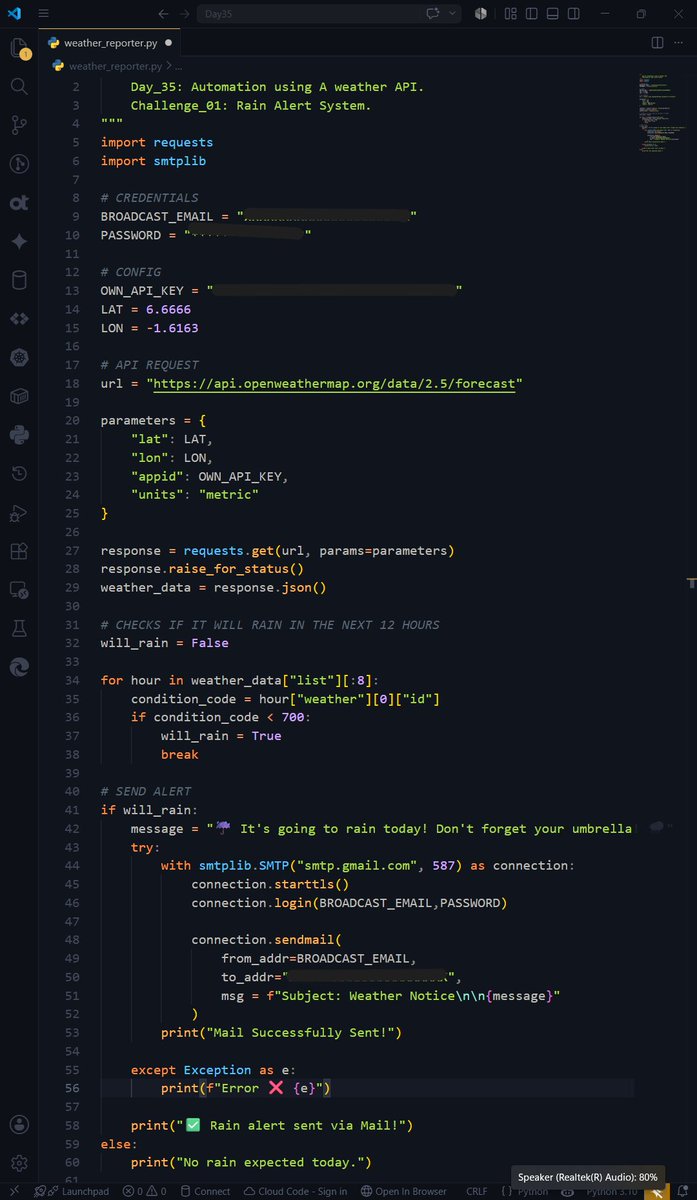Open the Run and Debug view
697x1200 pixels.
pyautogui.click(x=19, y=512)
